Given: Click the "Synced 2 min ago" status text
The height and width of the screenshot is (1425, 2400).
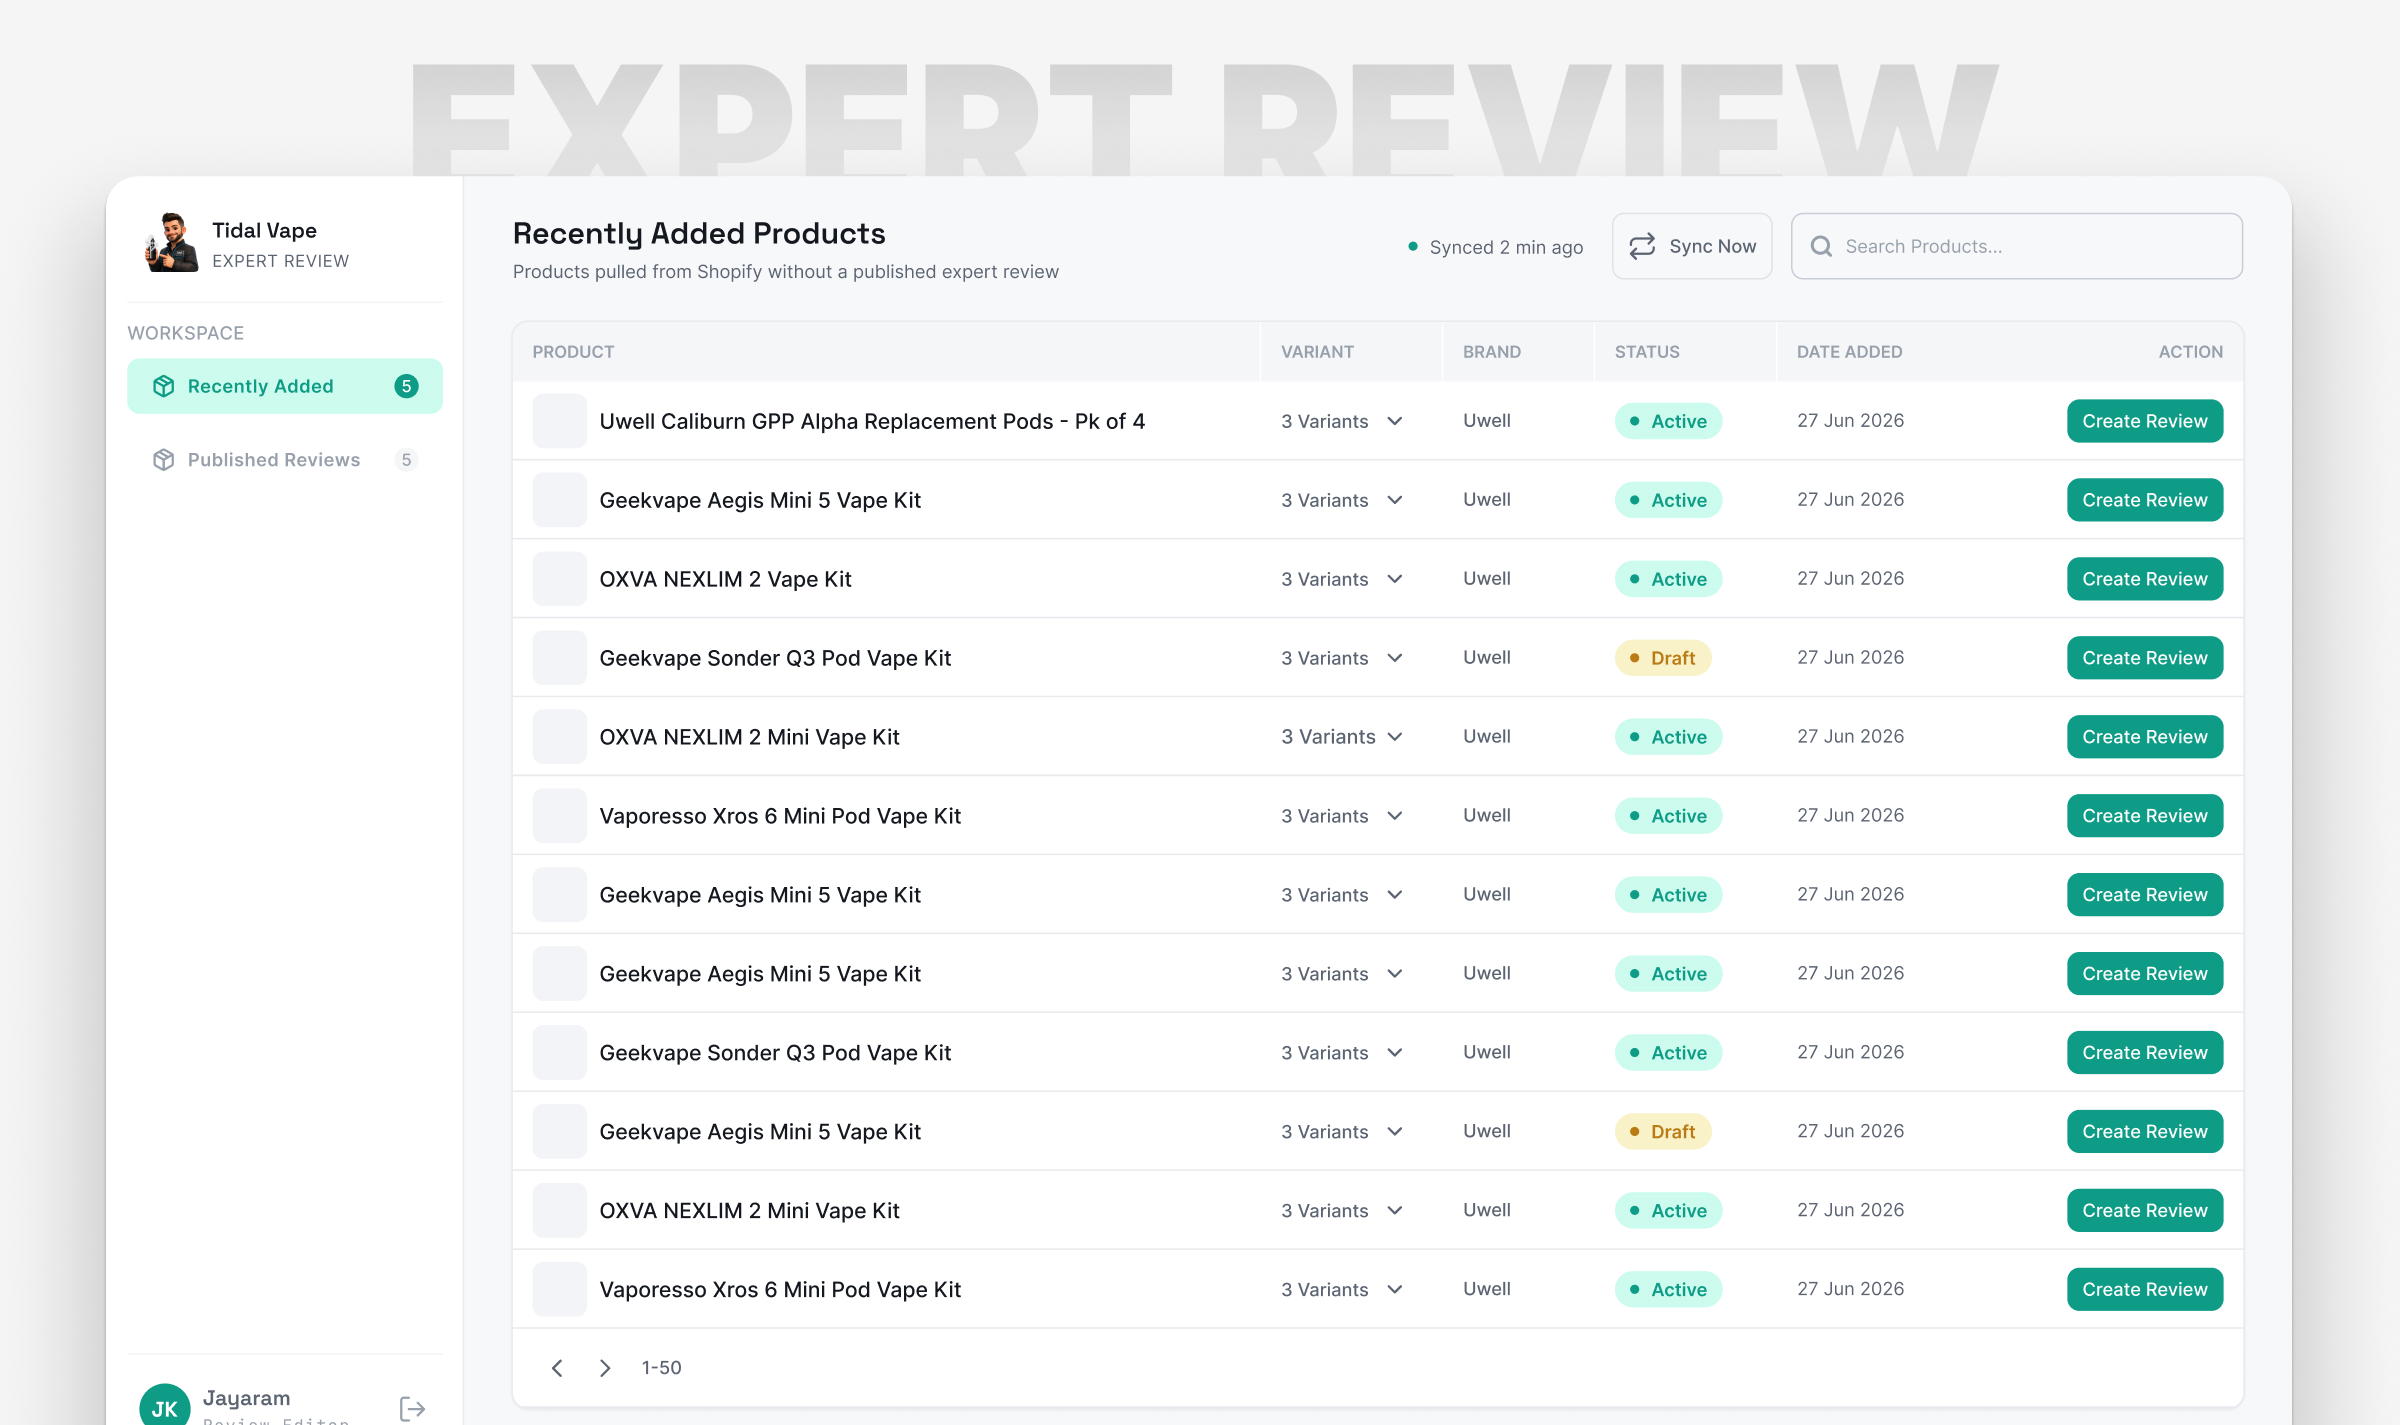Looking at the screenshot, I should coord(1506,247).
